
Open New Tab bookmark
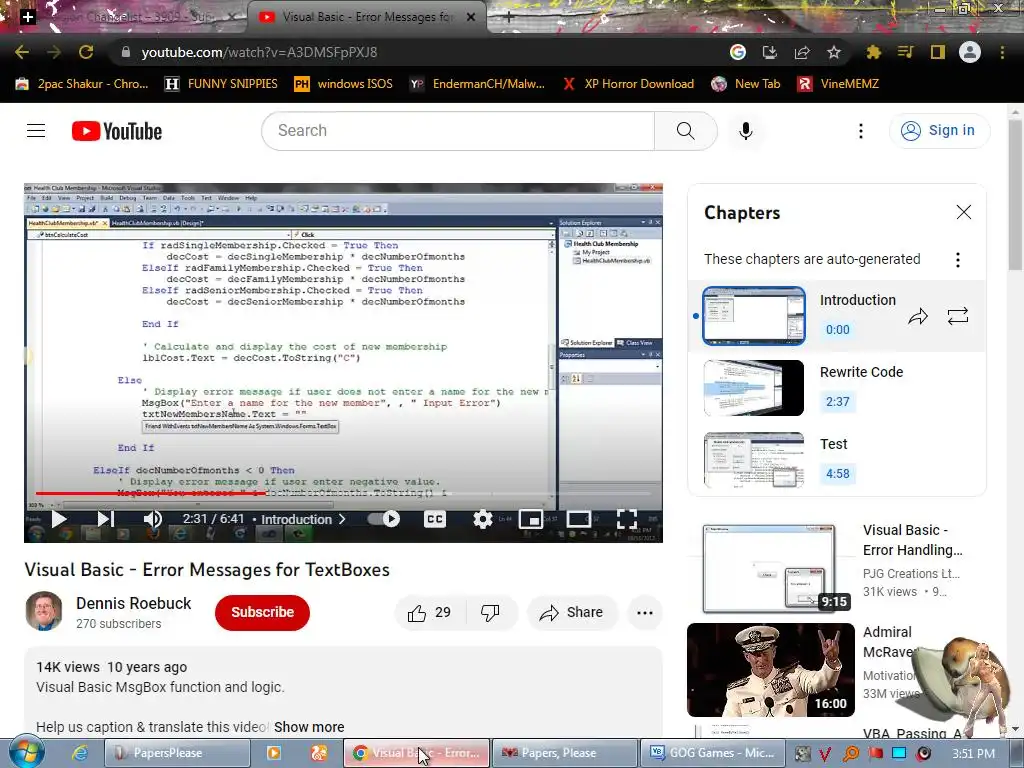pos(746,84)
